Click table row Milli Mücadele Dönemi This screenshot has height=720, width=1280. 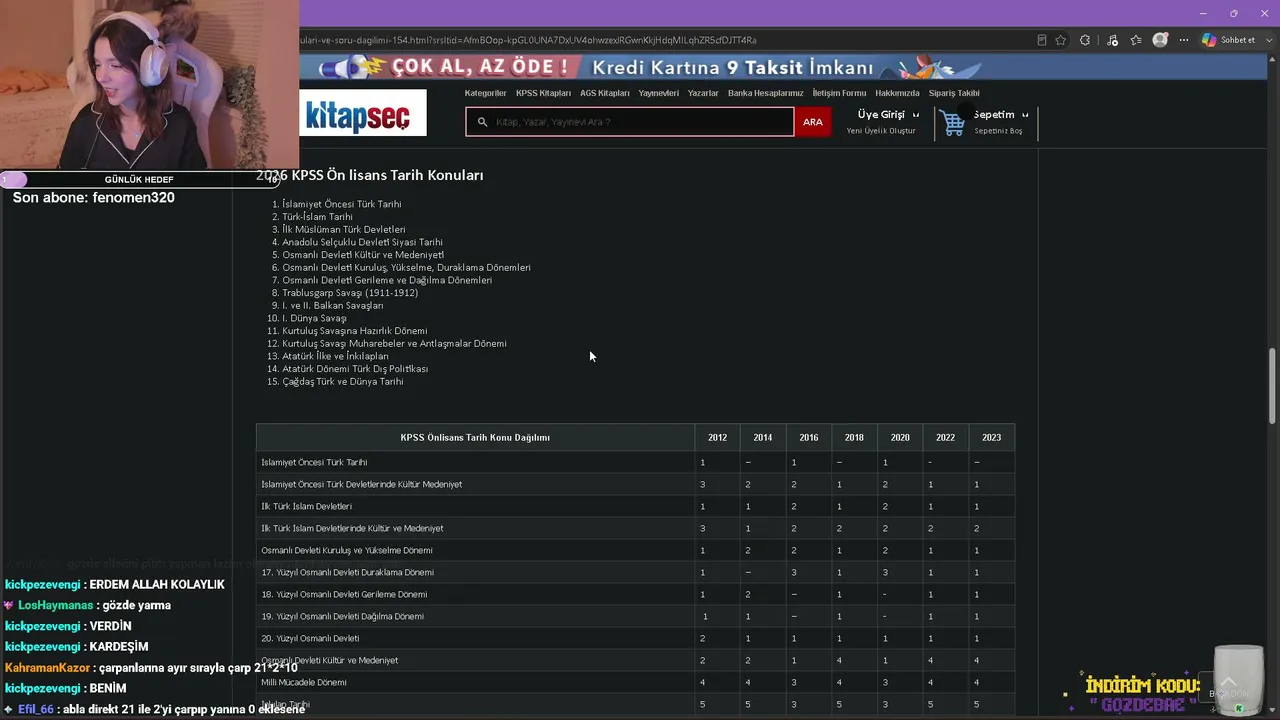point(635,682)
